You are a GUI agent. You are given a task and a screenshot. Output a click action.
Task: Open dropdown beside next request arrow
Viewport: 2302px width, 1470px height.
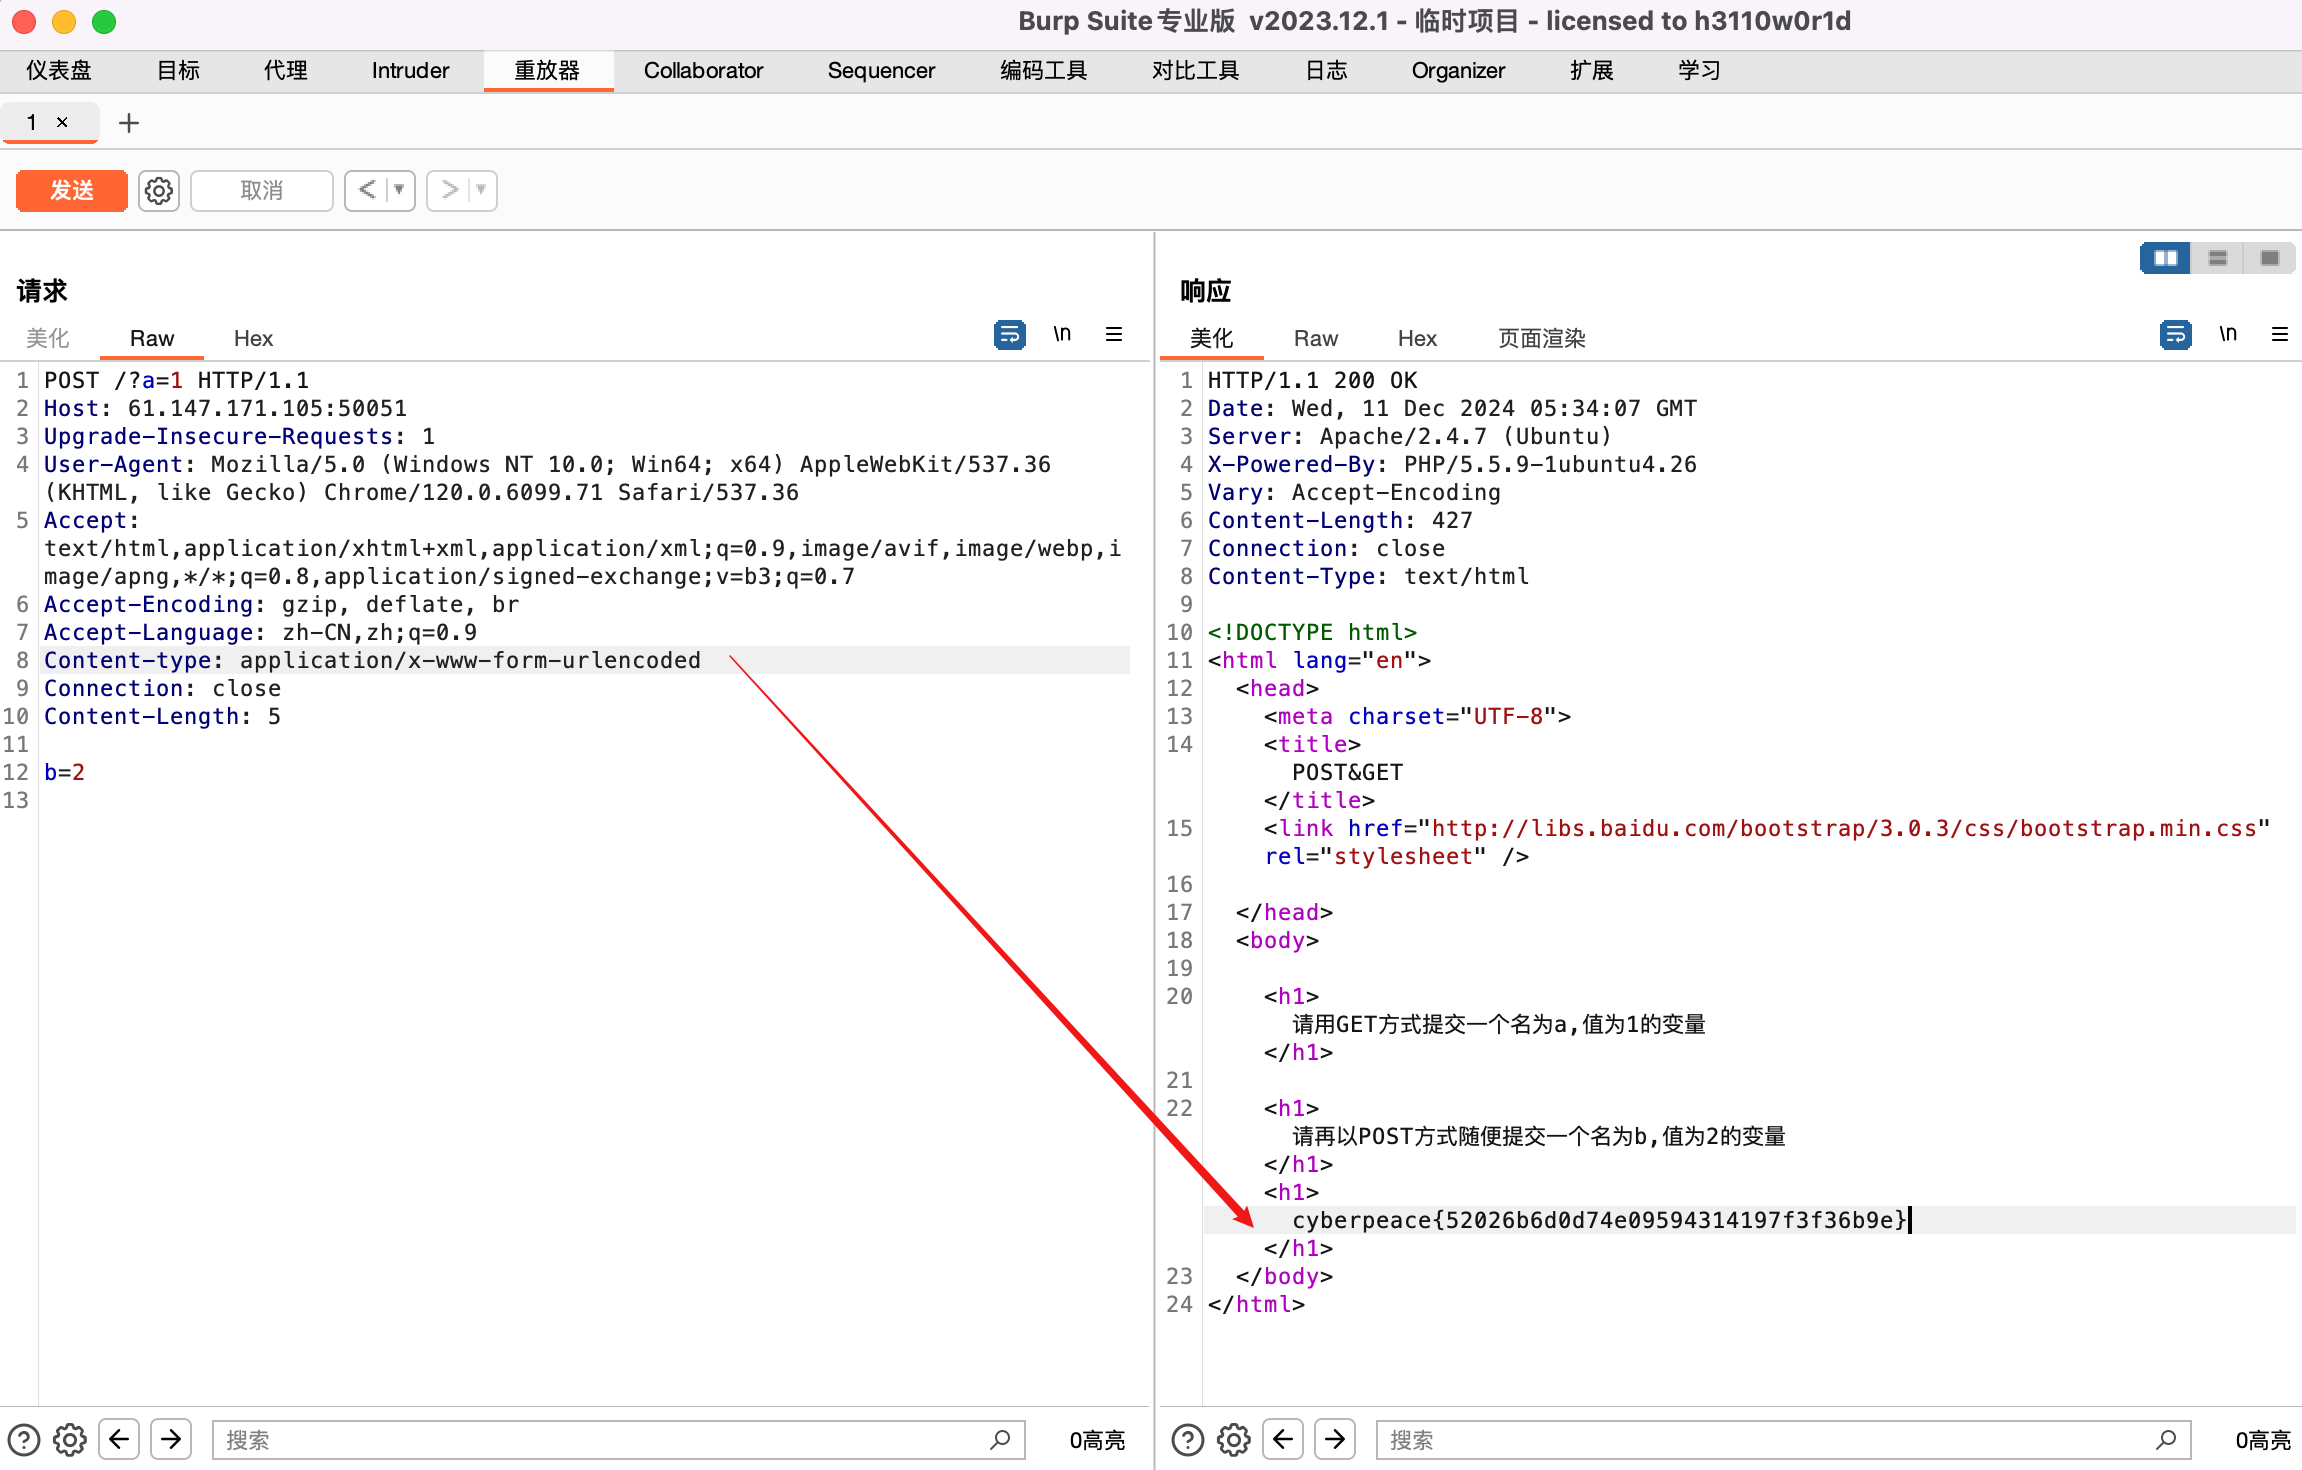point(480,190)
